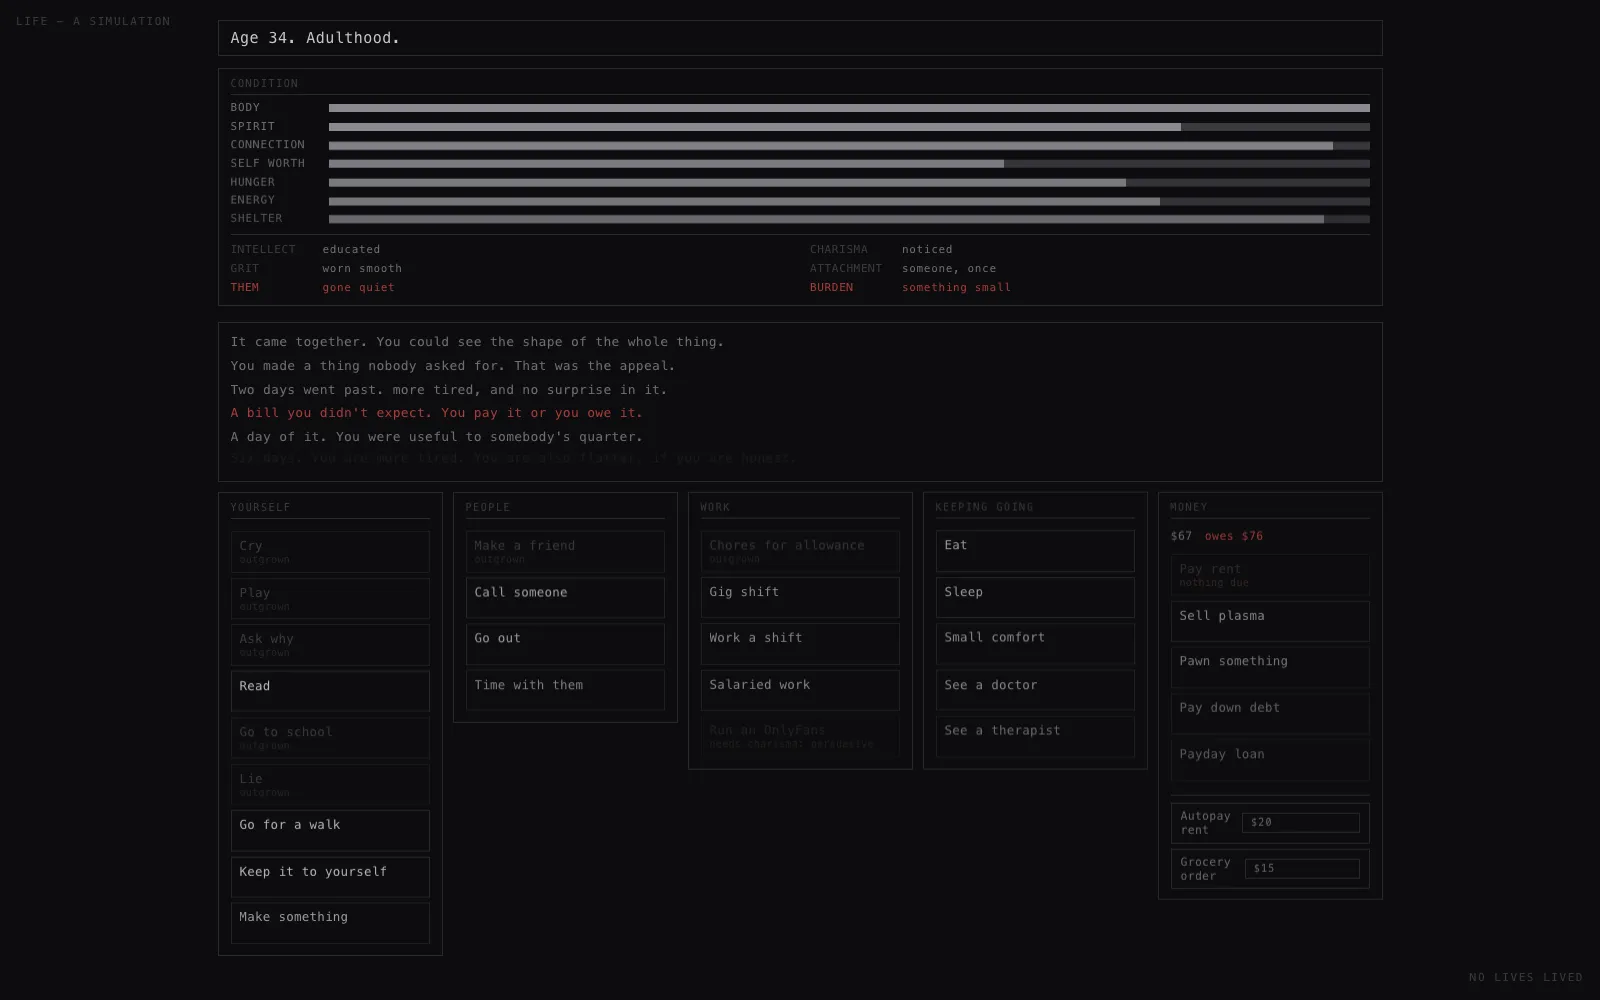The image size is (1600, 1000).
Task: Click the Read action button
Action: point(330,691)
